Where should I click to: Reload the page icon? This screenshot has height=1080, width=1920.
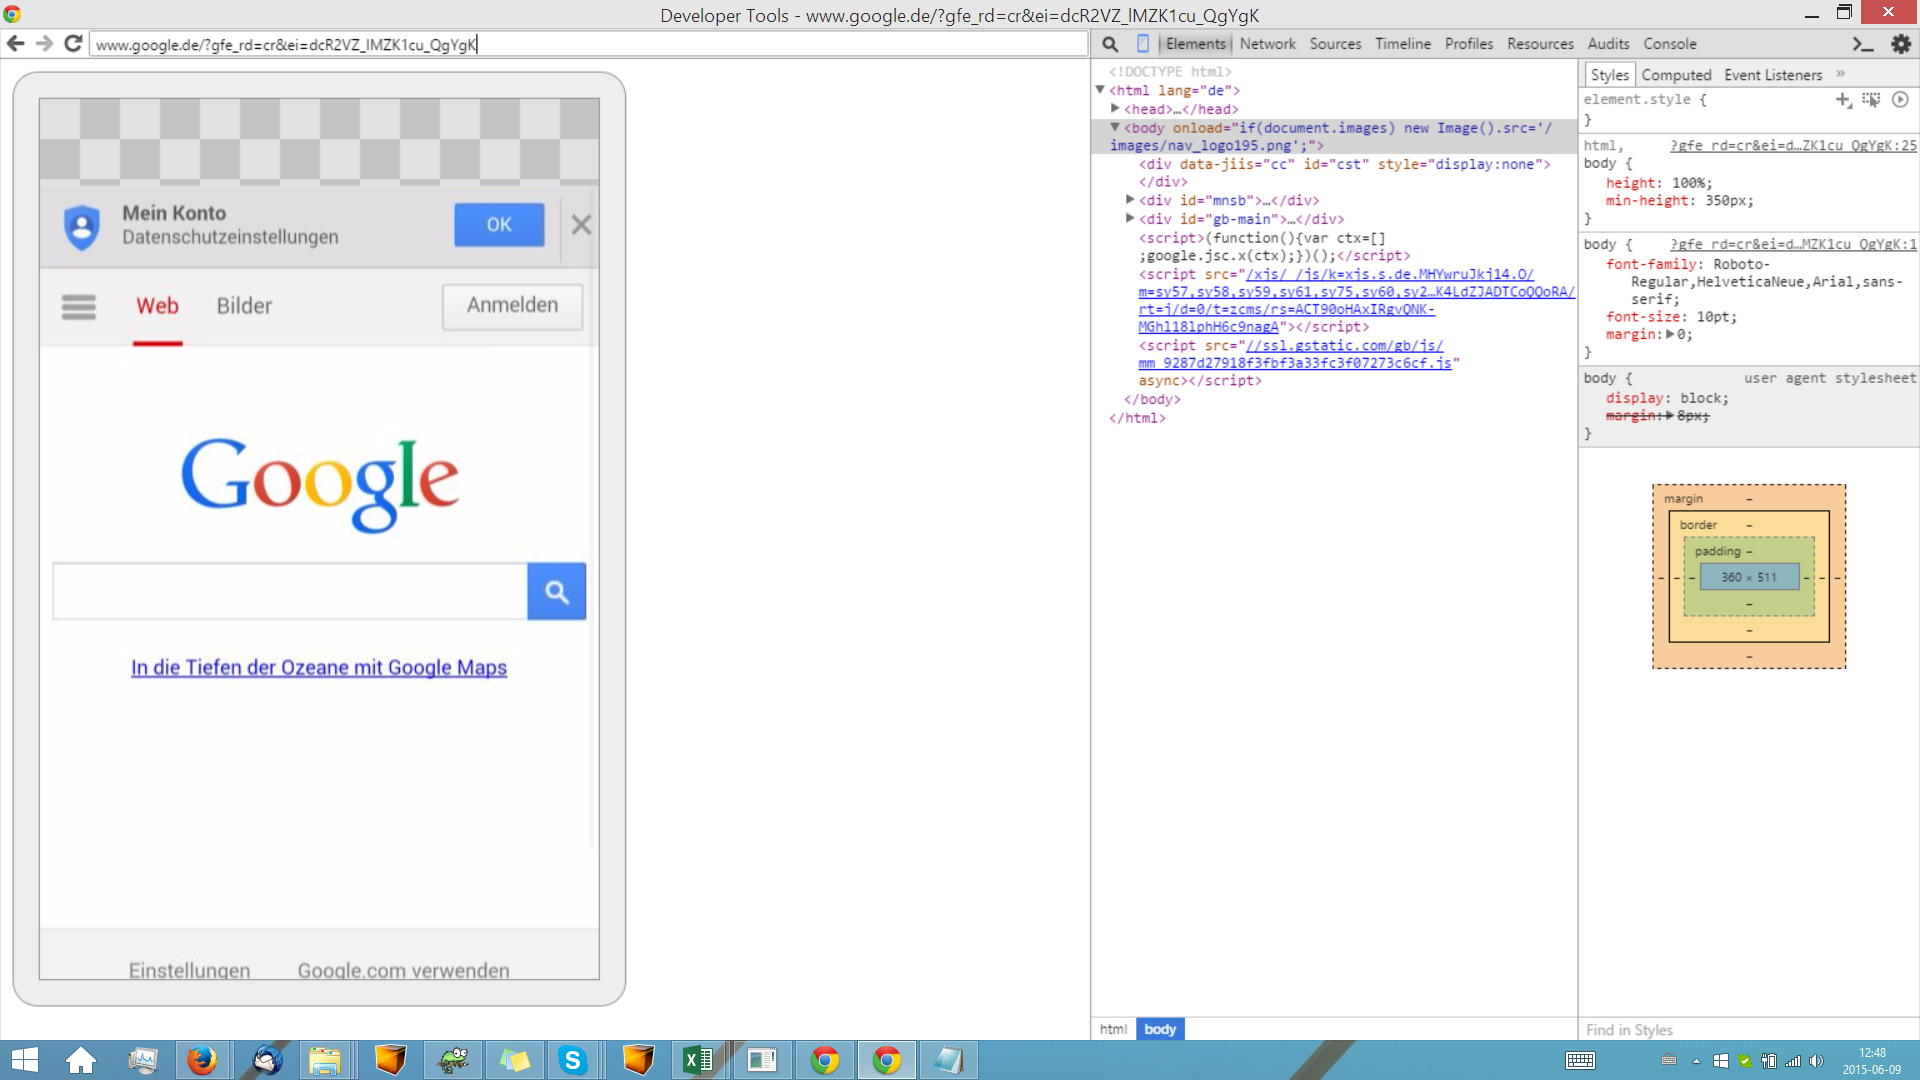(x=73, y=44)
